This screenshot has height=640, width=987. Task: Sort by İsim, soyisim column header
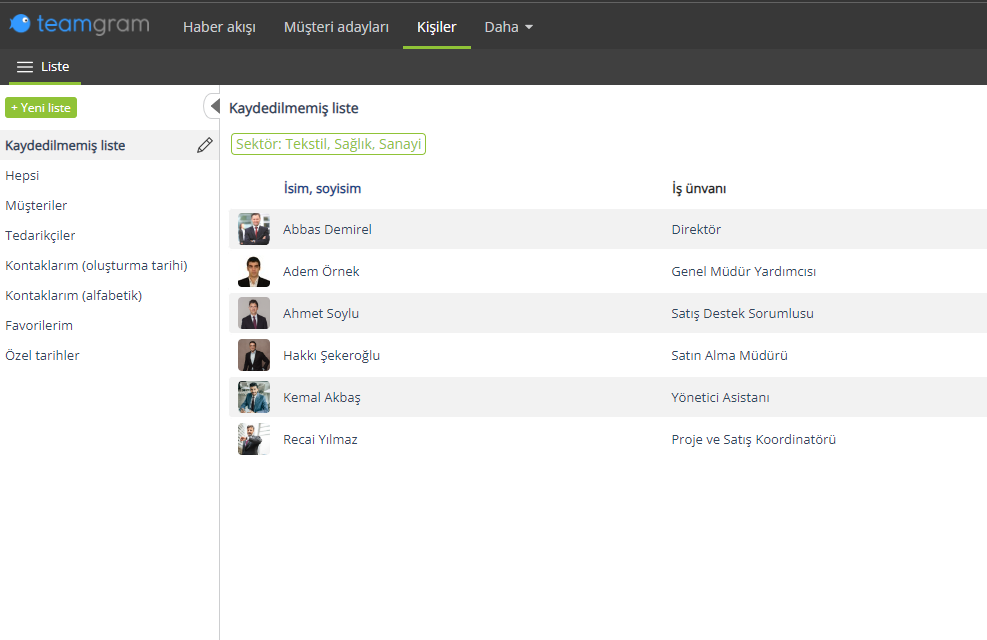(322, 188)
